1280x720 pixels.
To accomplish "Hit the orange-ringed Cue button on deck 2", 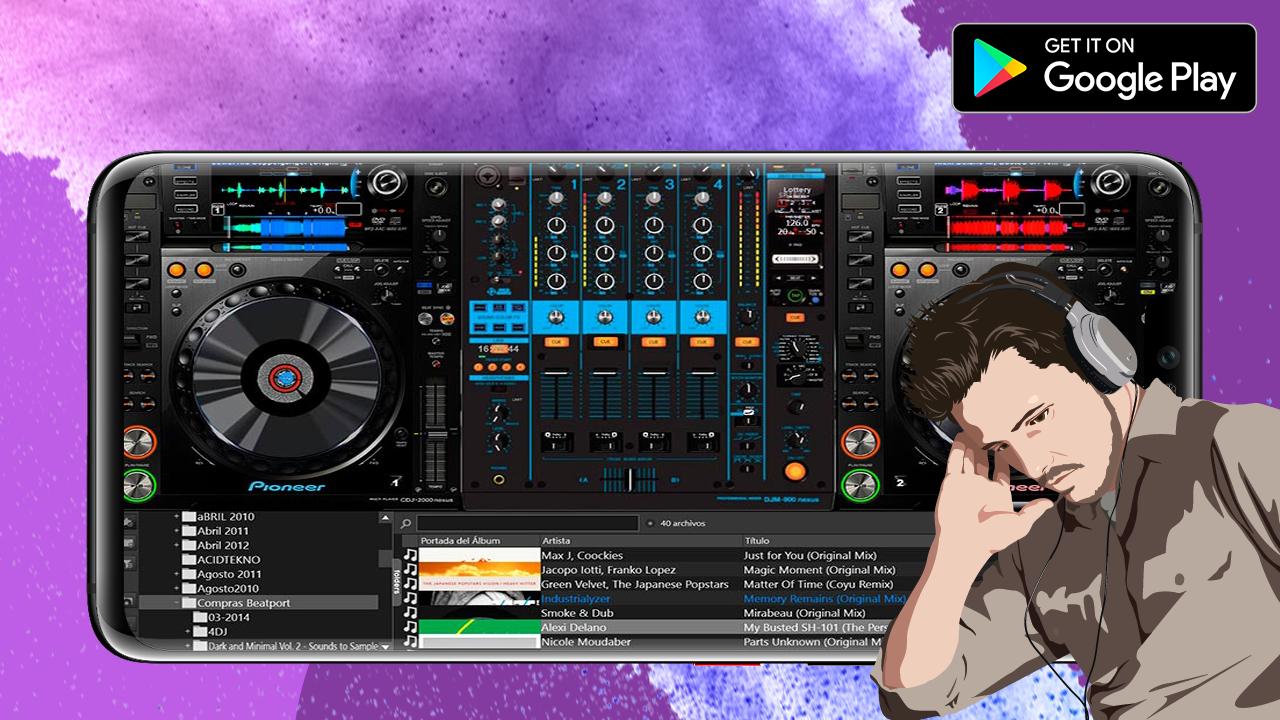I will click(x=859, y=442).
